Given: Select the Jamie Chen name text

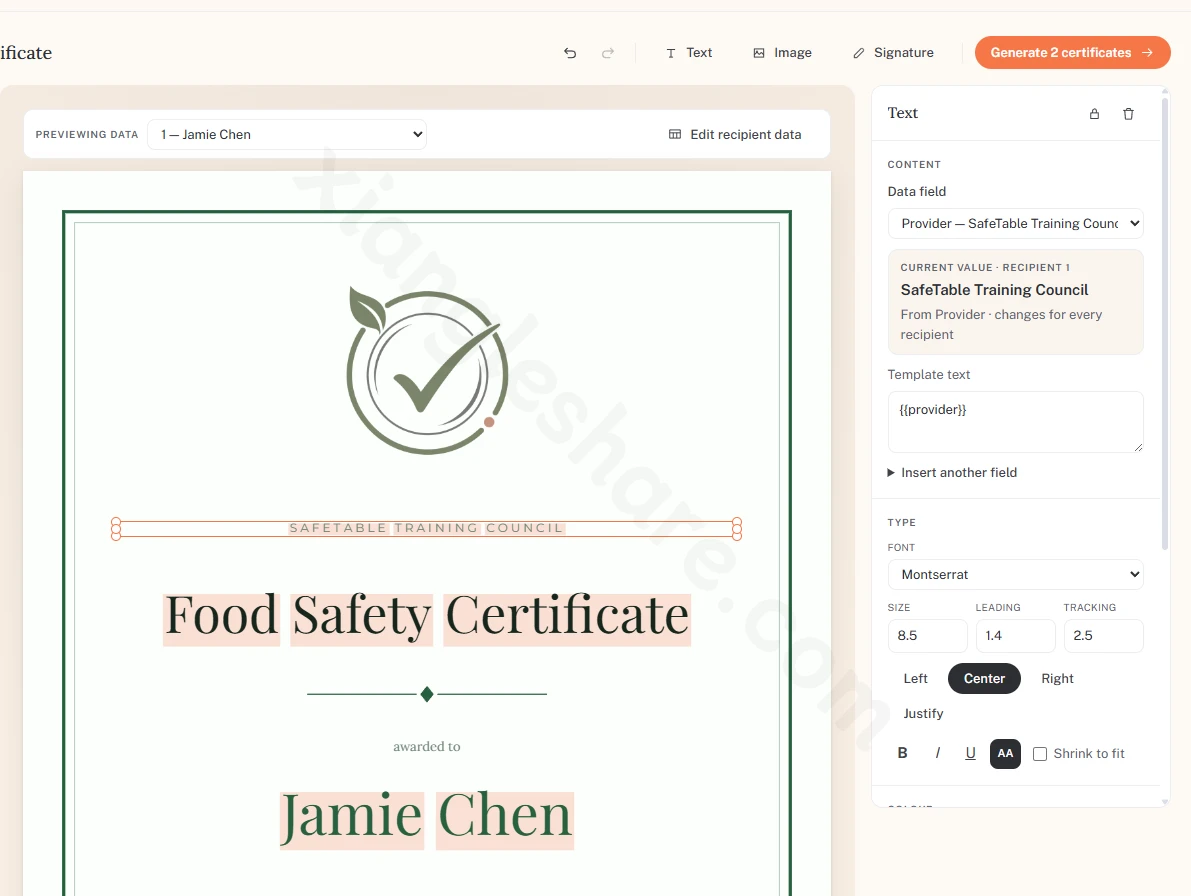Looking at the screenshot, I should coord(427,818).
